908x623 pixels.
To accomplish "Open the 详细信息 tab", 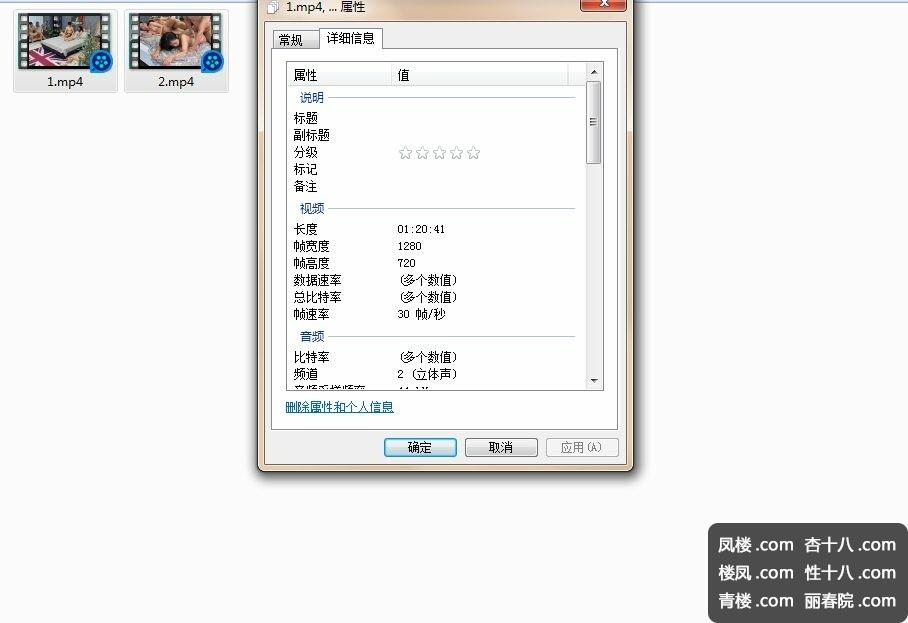I will pos(350,39).
